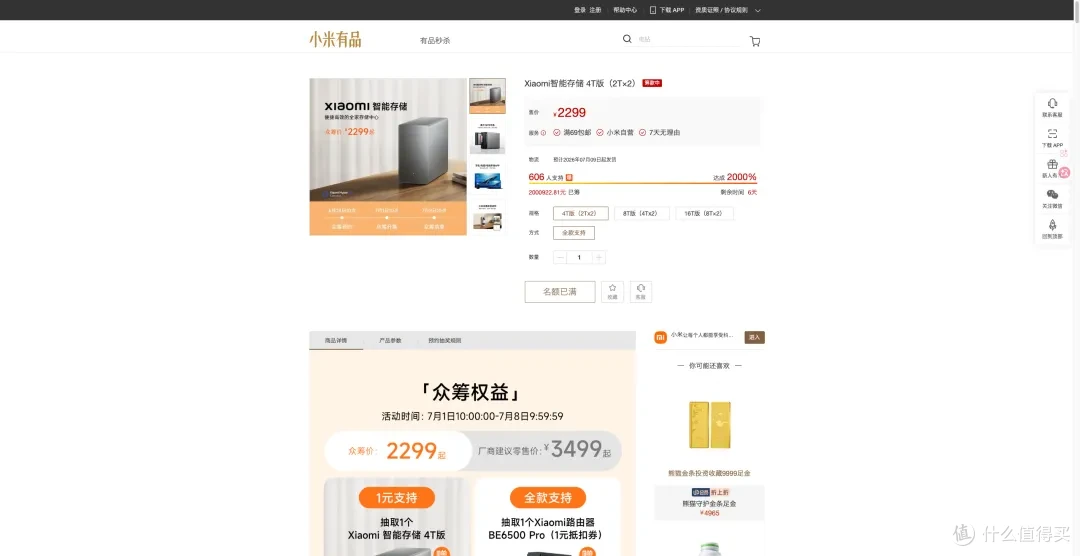The width and height of the screenshot is (1080, 556).
Task: Click the crowdfunding progress bar
Action: (x=642, y=184)
